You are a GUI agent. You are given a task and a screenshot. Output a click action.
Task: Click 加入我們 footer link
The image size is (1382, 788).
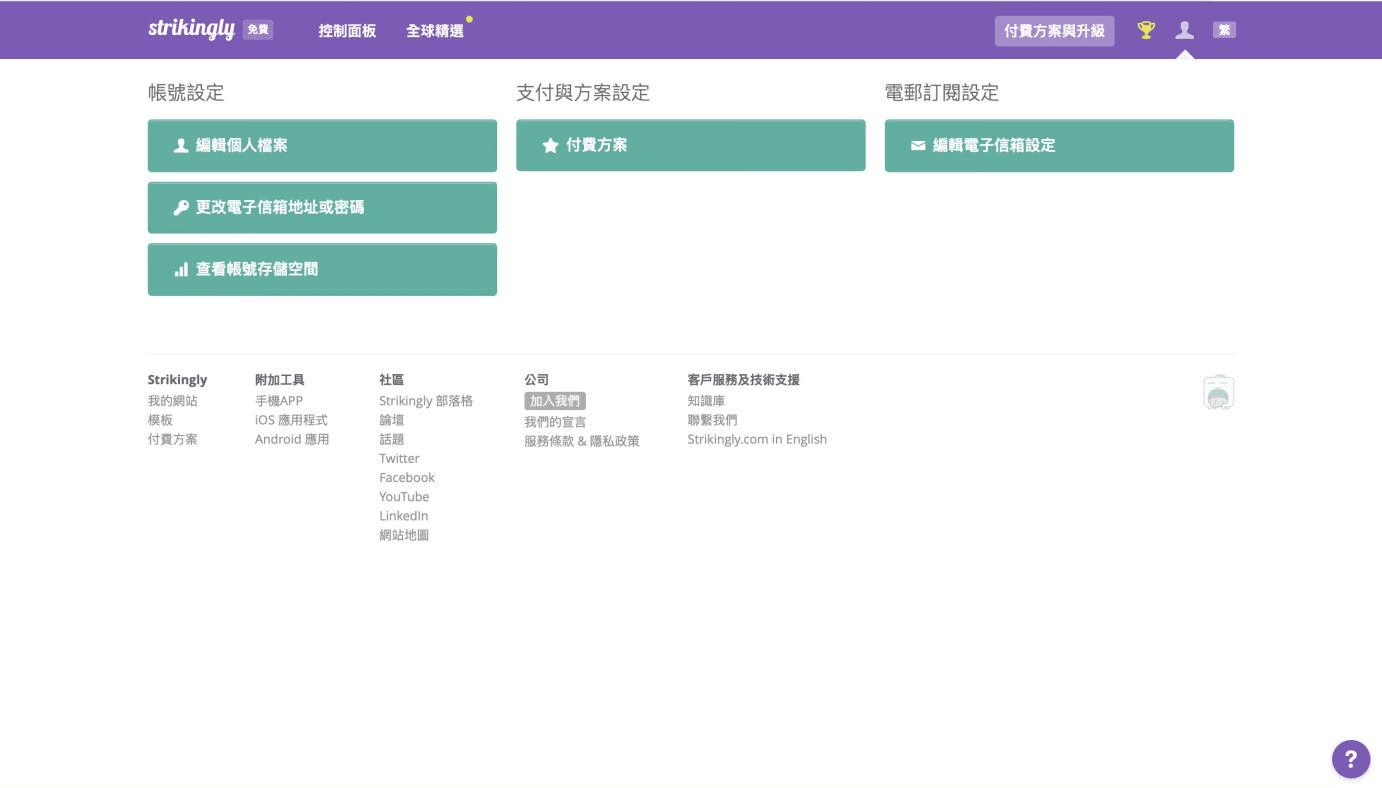(554, 401)
